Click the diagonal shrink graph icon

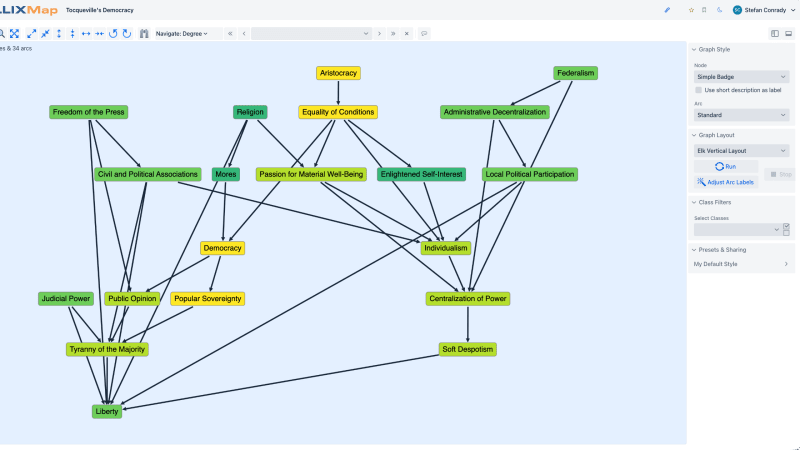click(x=45, y=34)
